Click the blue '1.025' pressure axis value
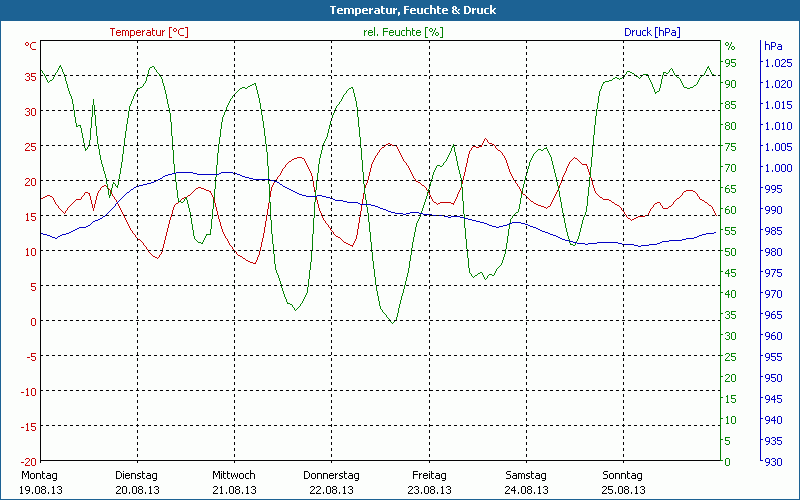 (x=779, y=63)
